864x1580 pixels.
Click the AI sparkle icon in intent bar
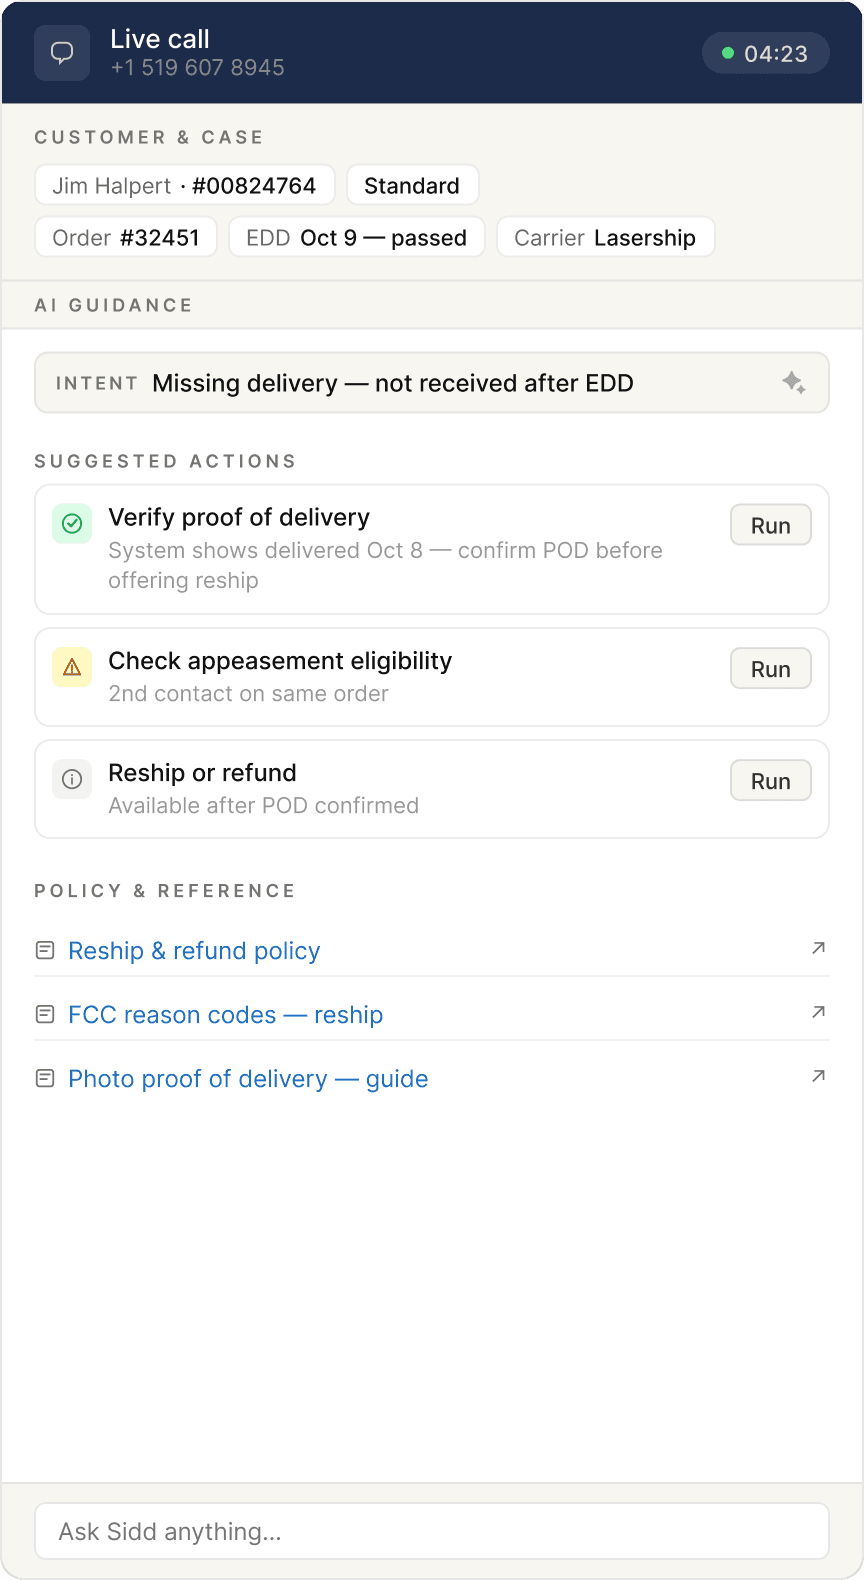pos(794,383)
